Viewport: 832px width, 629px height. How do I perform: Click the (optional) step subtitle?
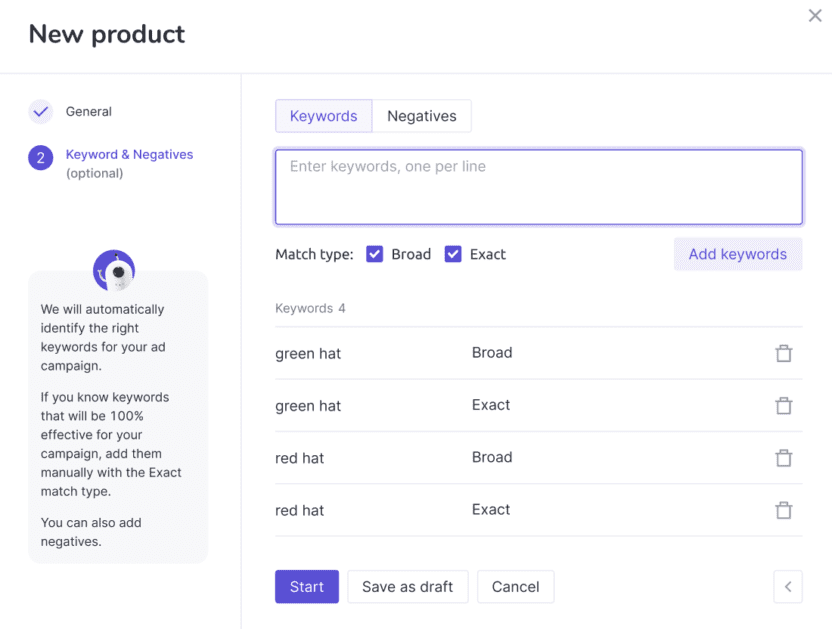[x=94, y=174]
